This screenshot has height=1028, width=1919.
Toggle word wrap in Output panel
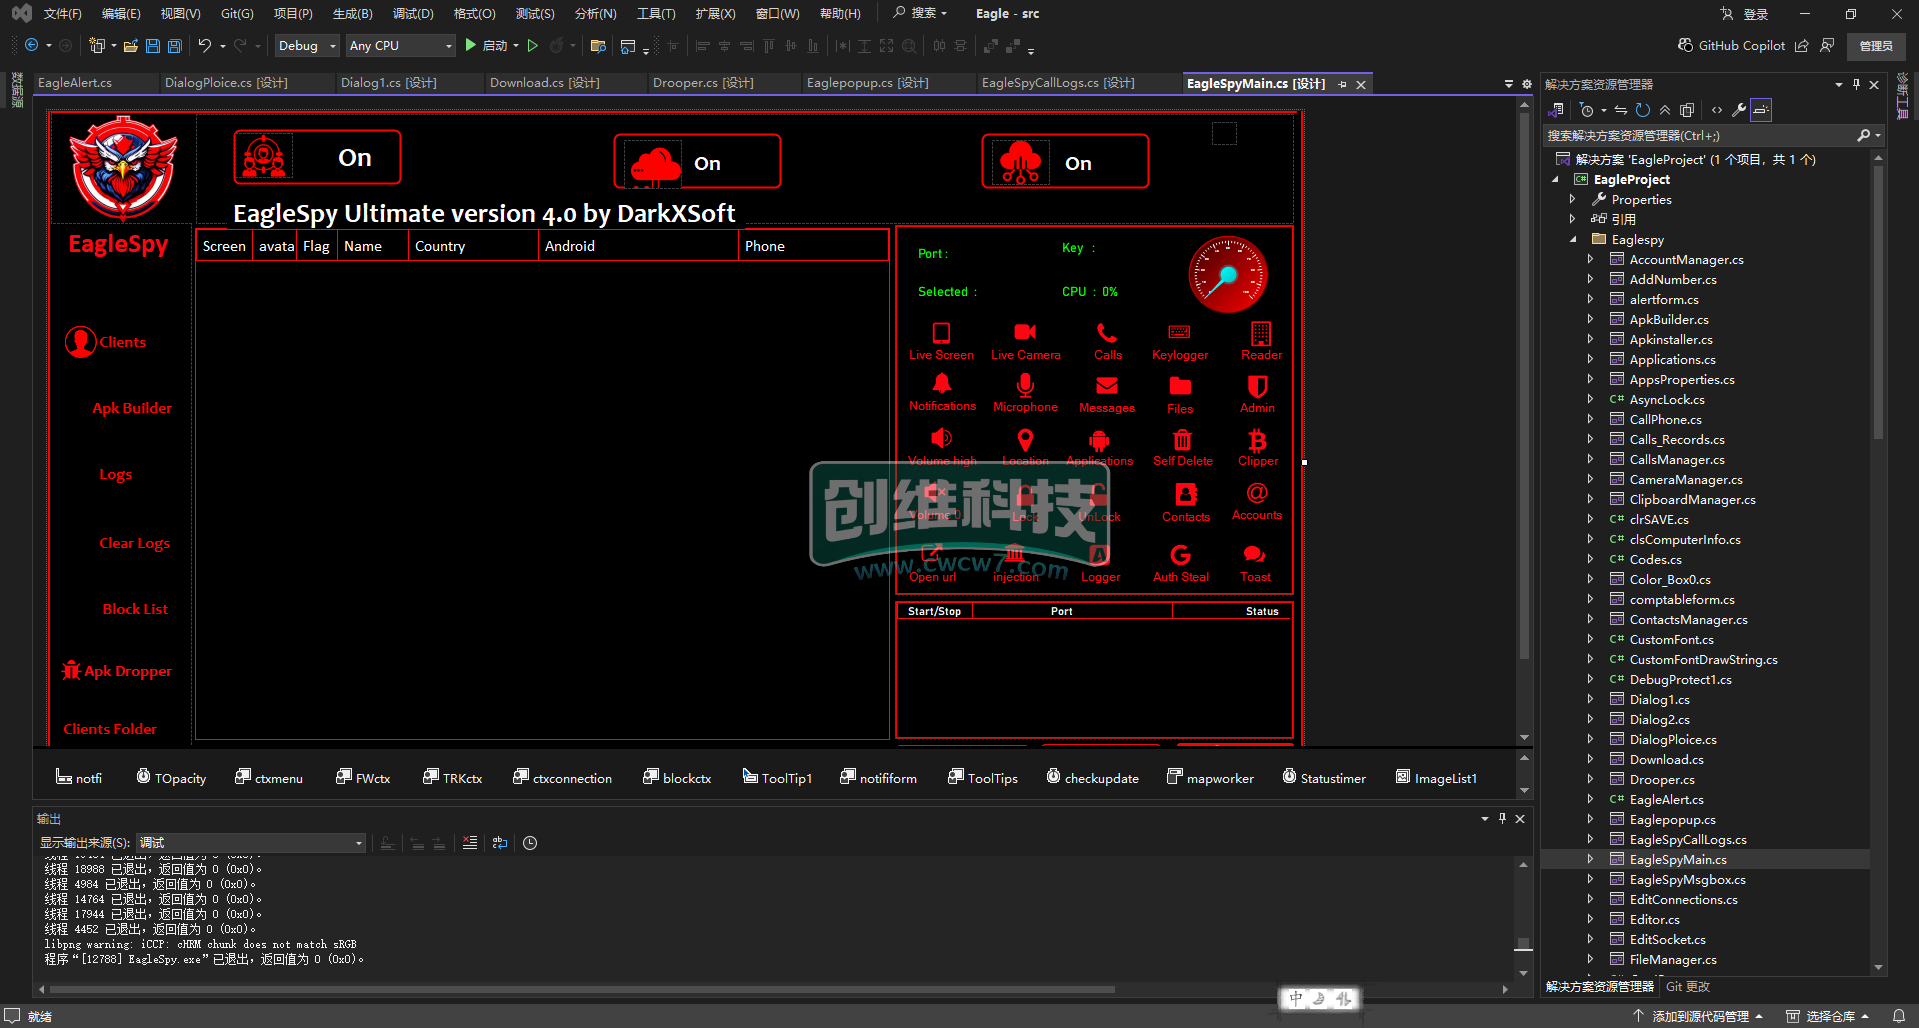(500, 843)
